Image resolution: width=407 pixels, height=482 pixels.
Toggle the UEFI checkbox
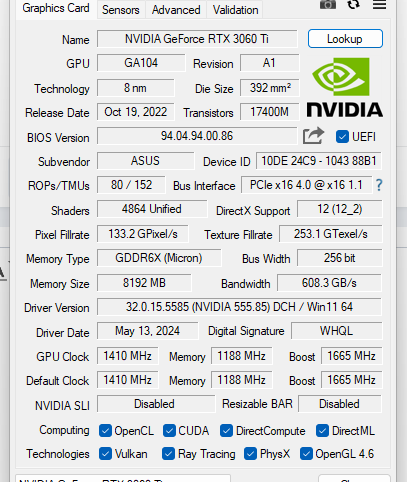tap(342, 137)
